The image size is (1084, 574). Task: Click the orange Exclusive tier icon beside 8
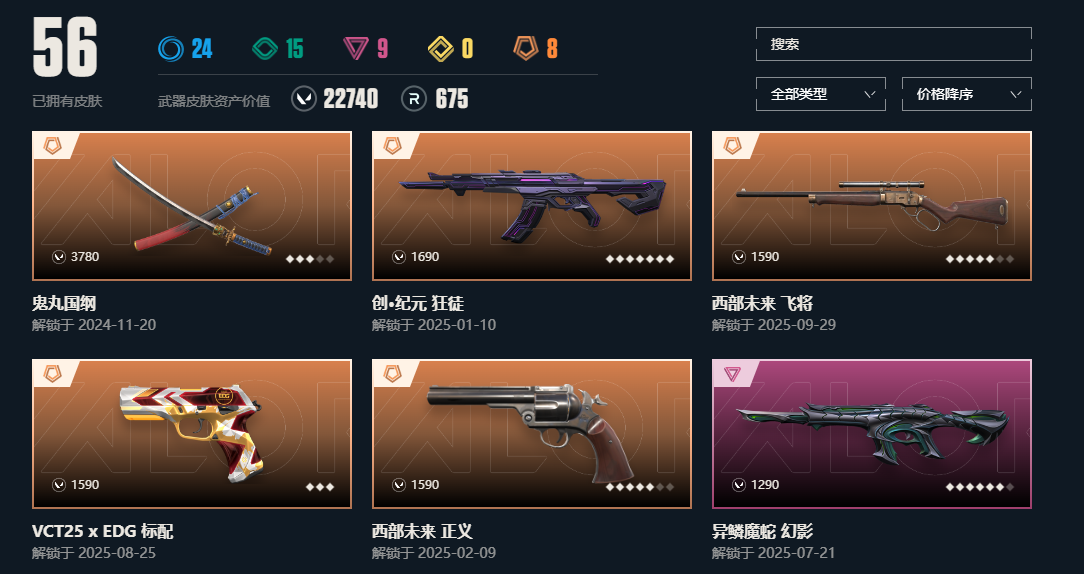(x=525, y=48)
